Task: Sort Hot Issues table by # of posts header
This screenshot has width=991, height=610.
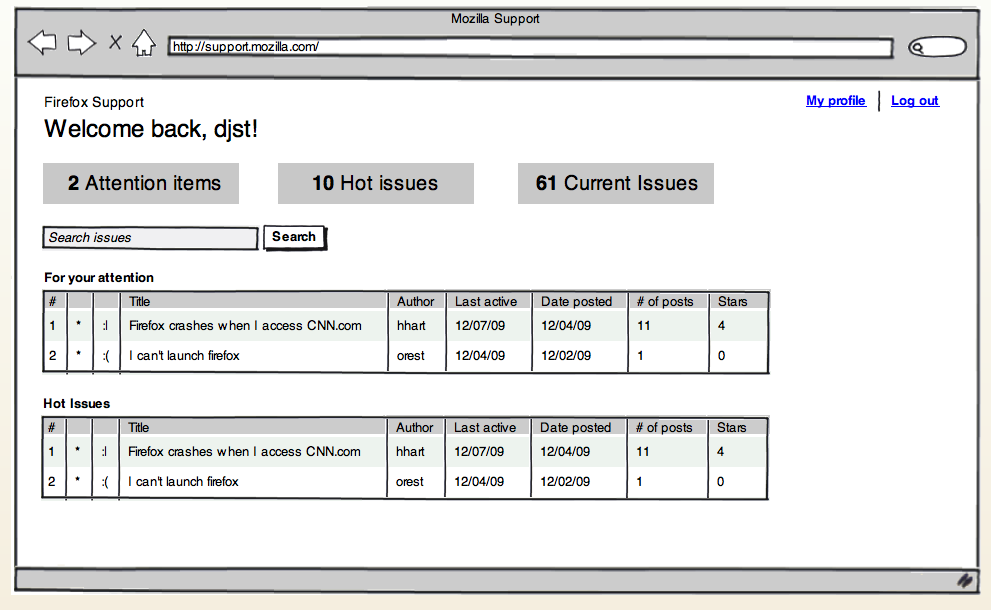Action: click(664, 427)
